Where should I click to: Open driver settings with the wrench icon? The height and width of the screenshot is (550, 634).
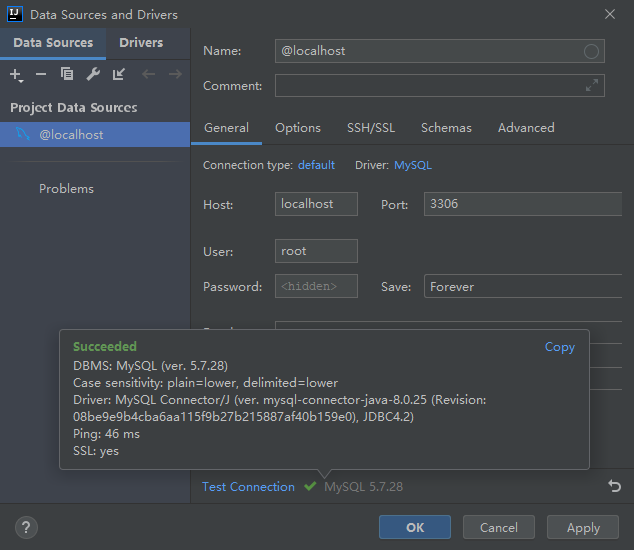93,75
